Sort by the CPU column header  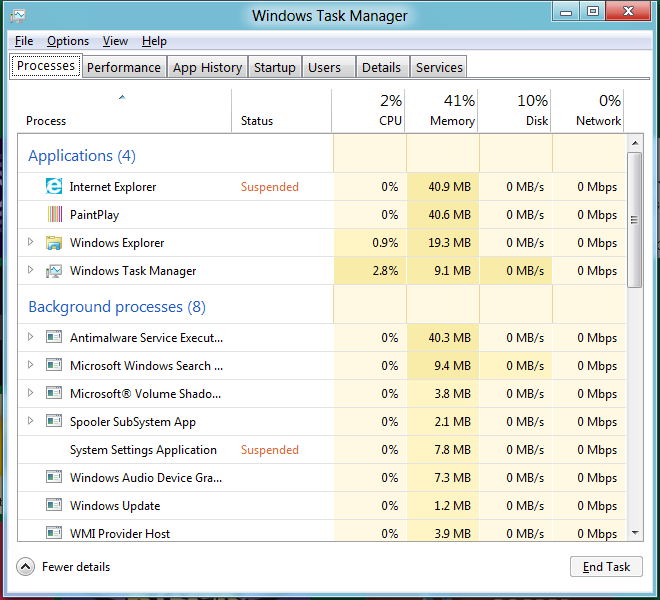point(368,110)
